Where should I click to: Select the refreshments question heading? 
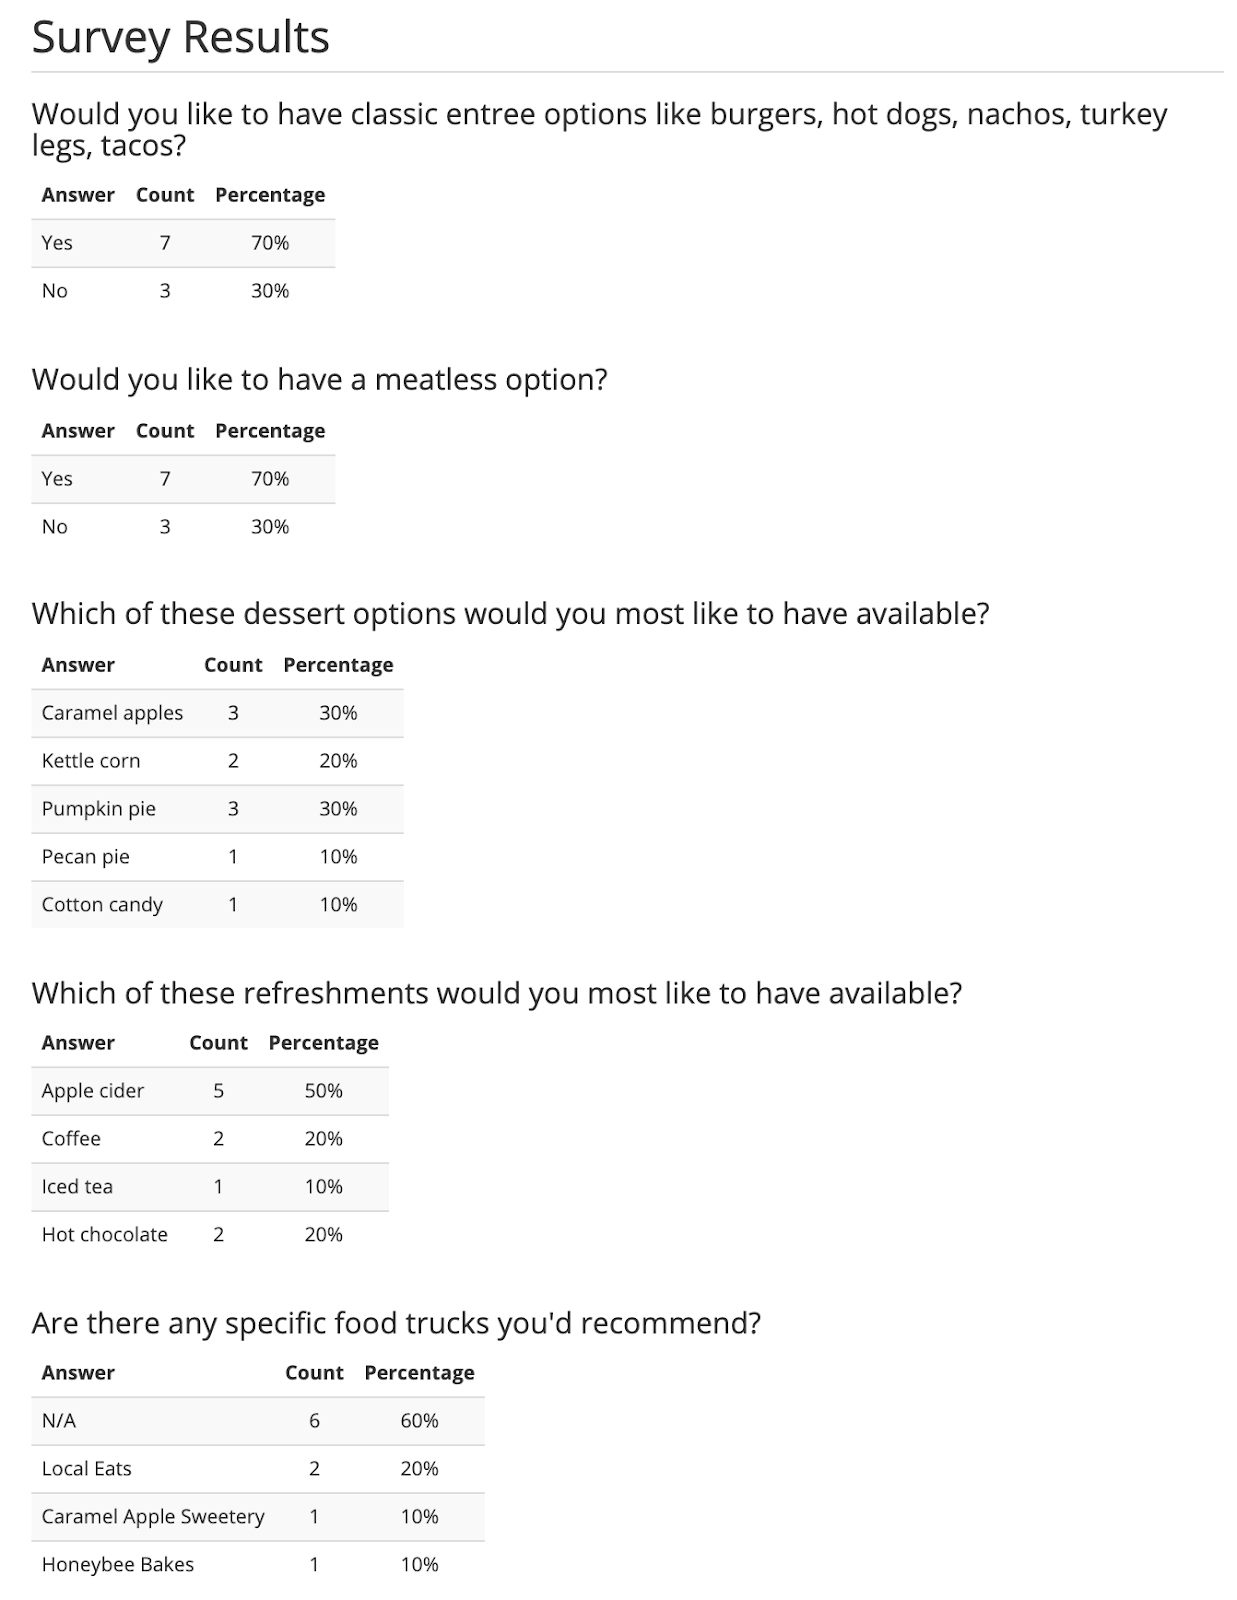coord(497,994)
